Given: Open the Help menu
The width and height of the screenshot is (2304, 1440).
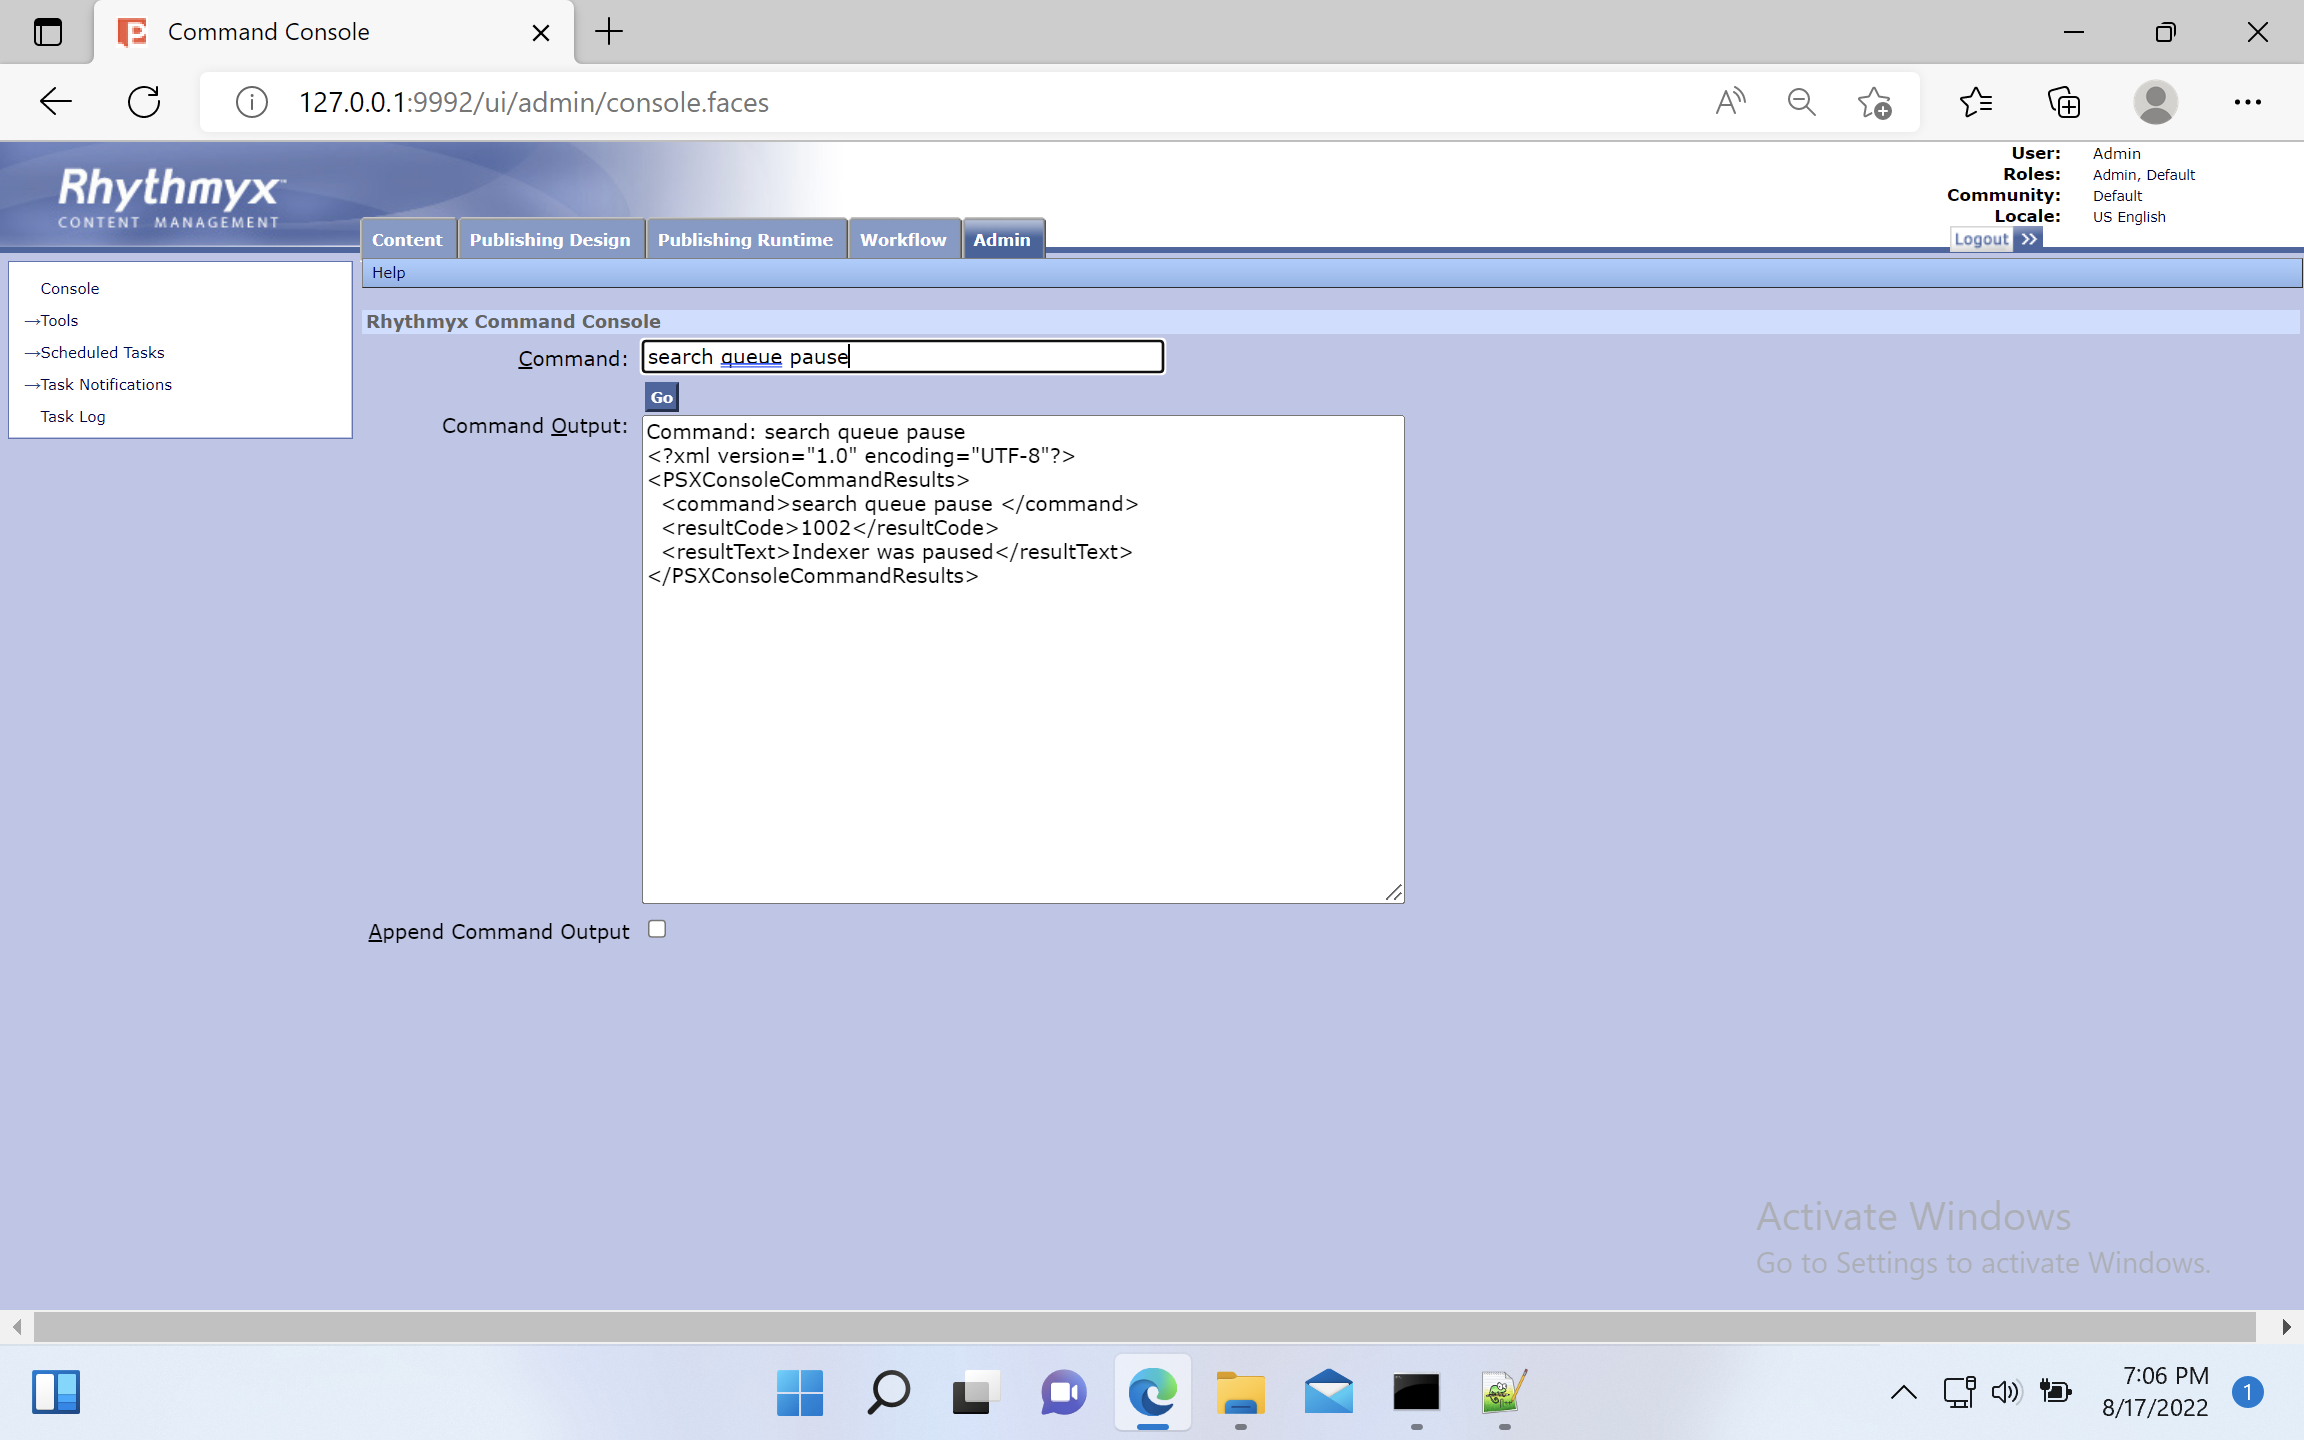Looking at the screenshot, I should click(x=389, y=272).
